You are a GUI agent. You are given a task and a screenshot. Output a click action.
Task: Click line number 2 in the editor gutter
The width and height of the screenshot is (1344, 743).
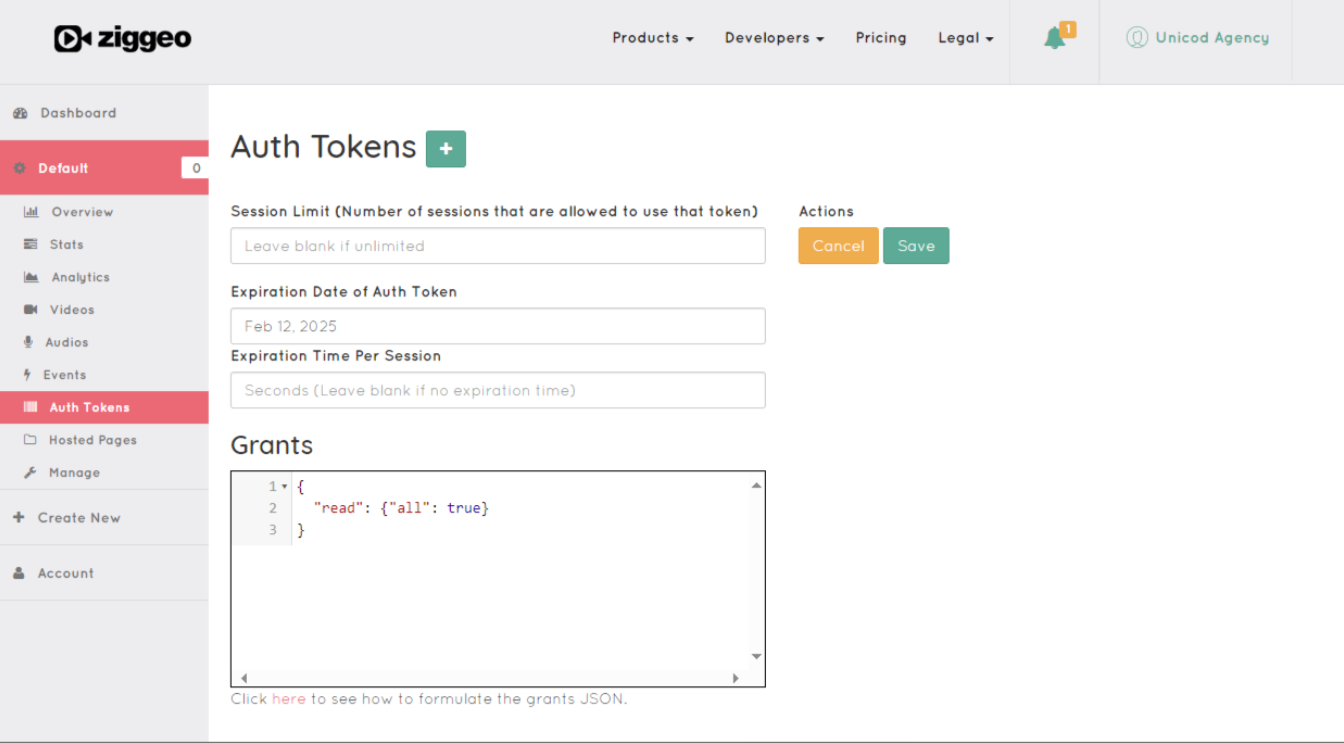pyautogui.click(x=273, y=508)
